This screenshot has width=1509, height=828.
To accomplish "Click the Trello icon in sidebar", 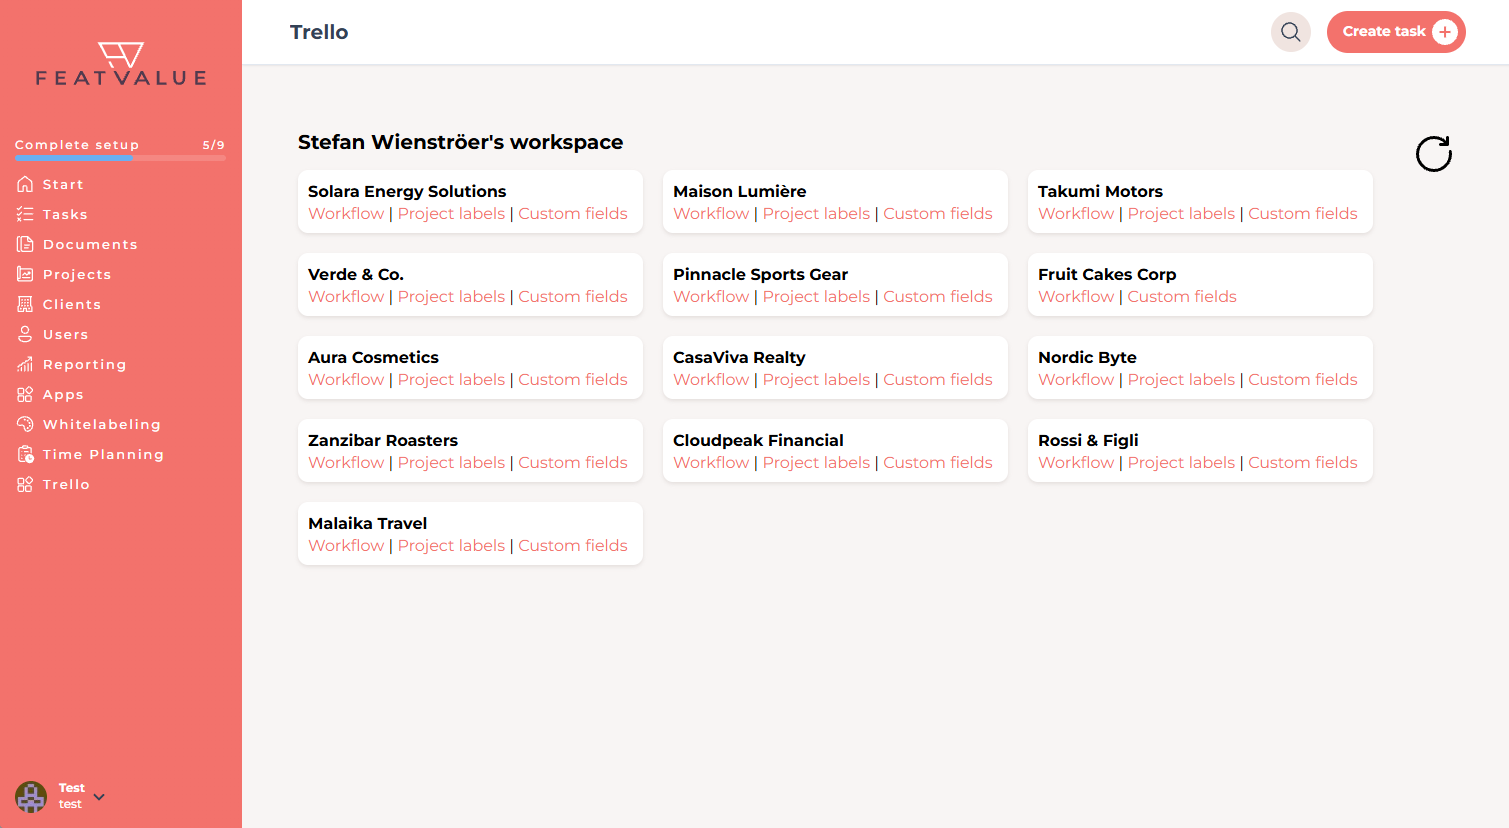I will (25, 484).
